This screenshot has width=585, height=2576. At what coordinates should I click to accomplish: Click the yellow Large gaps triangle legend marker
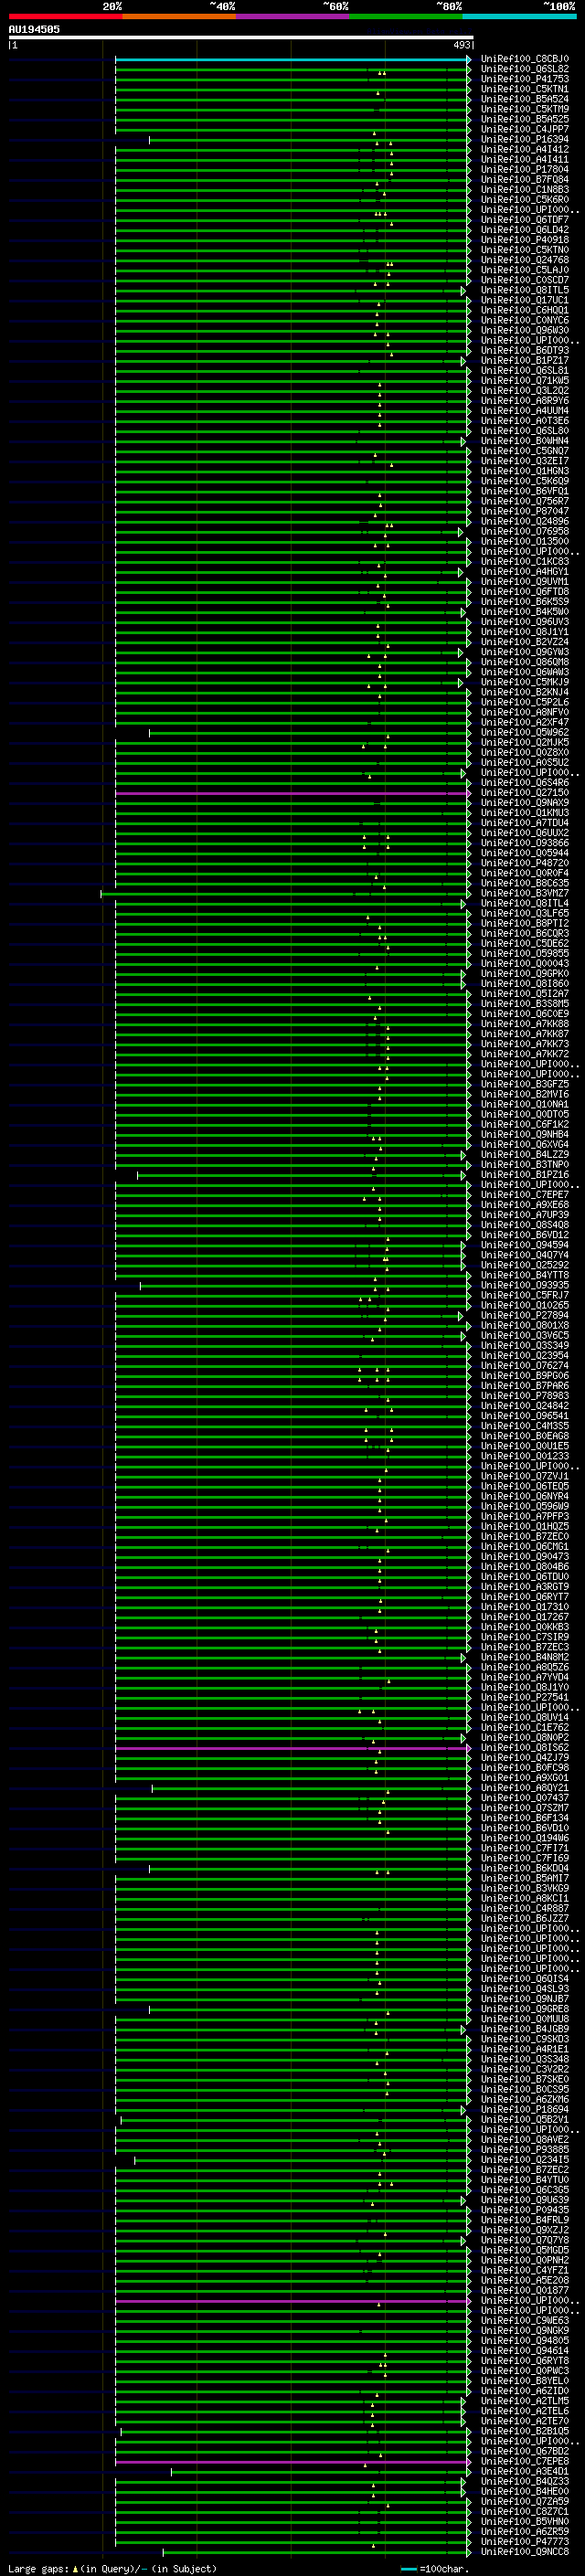(x=75, y=2568)
